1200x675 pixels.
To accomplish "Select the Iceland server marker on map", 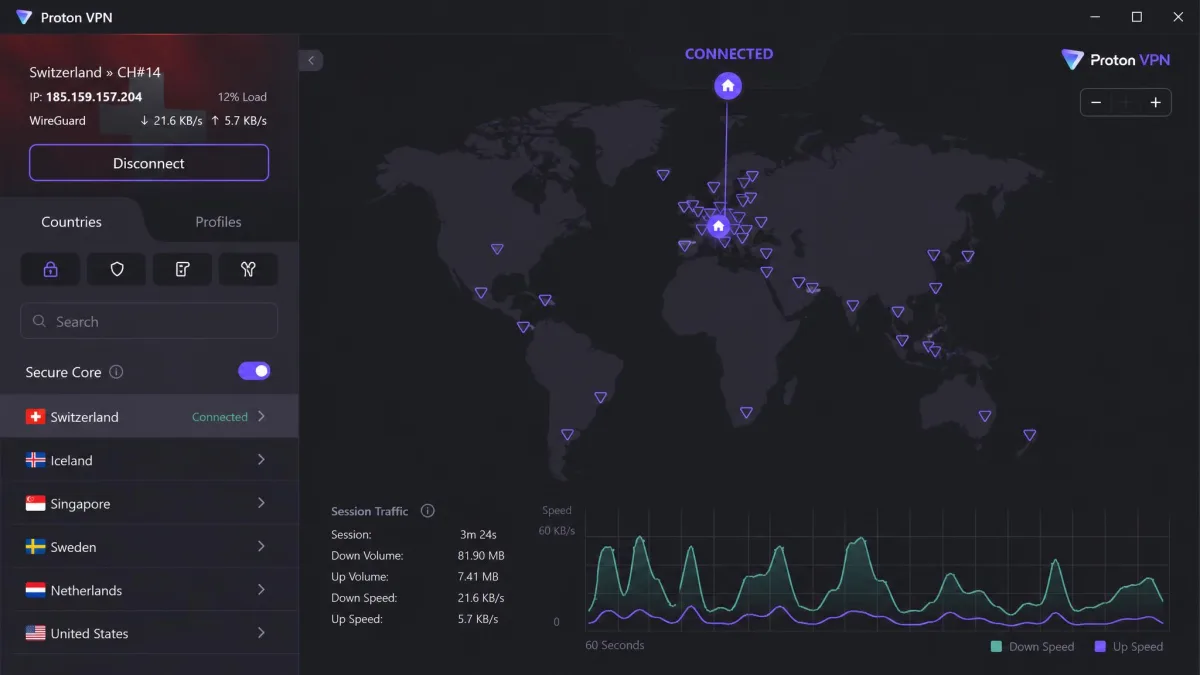I will coord(663,175).
